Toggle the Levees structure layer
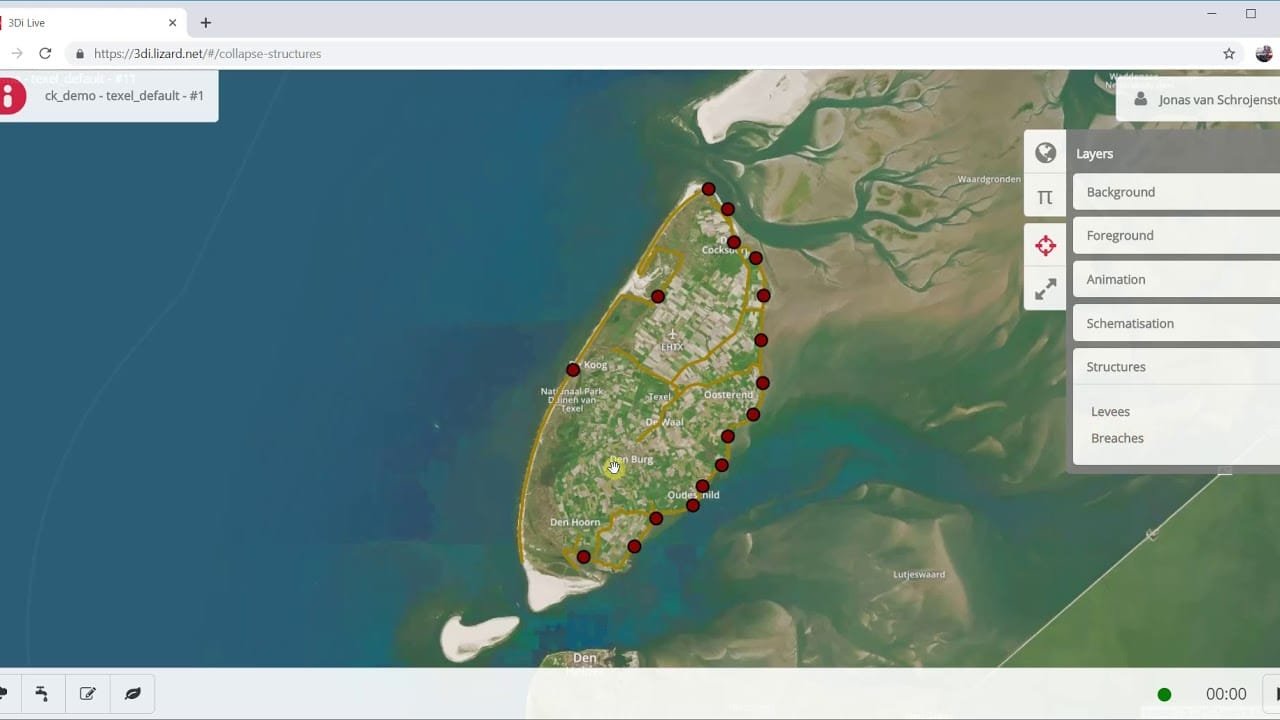 (1110, 411)
